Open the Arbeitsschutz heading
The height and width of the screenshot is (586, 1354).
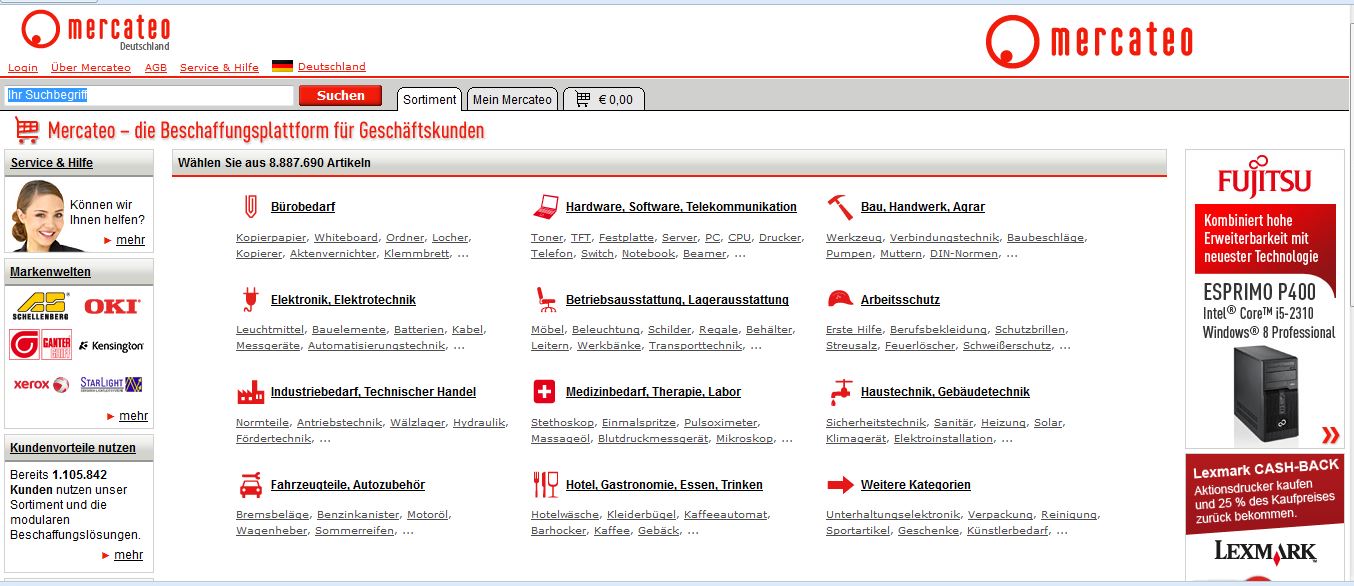(x=900, y=300)
